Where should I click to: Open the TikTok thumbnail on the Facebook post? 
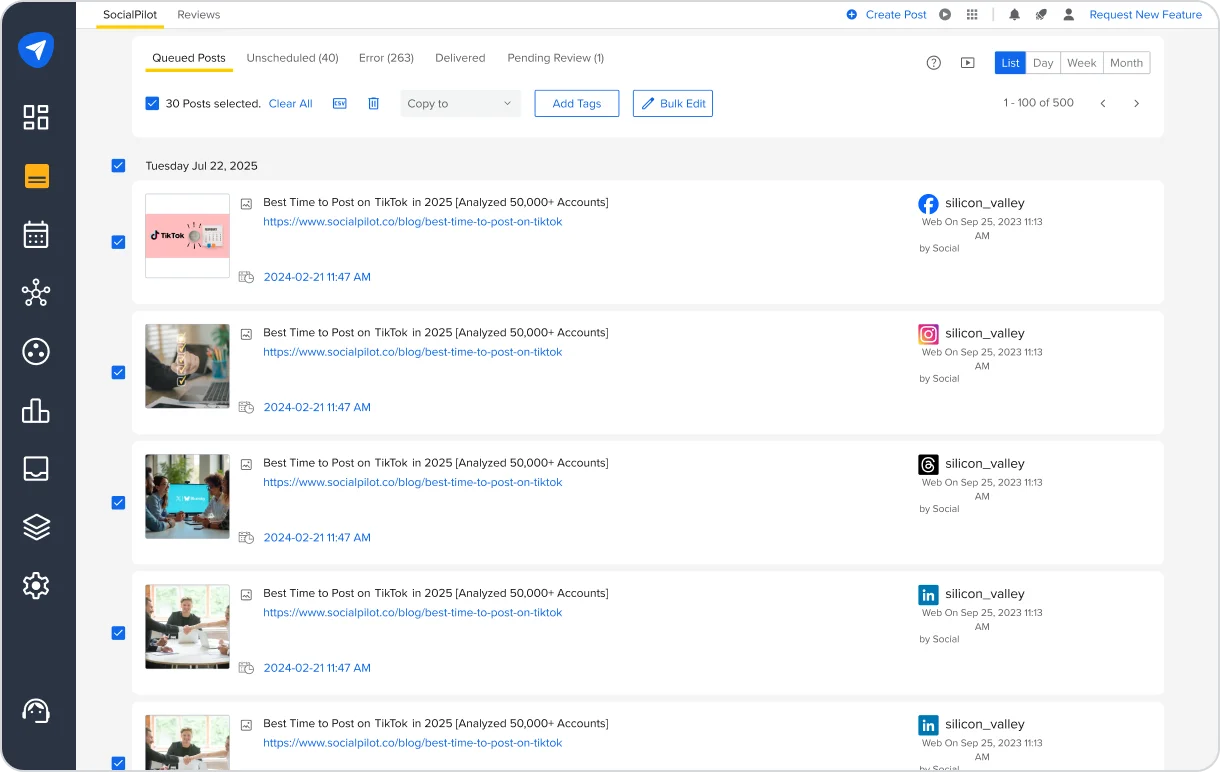187,236
